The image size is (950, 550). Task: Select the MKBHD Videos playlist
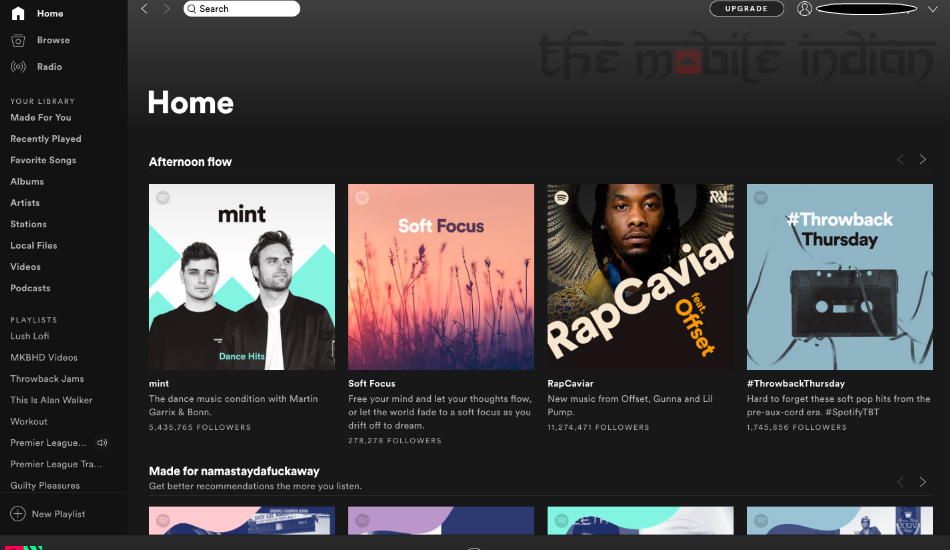(x=44, y=357)
